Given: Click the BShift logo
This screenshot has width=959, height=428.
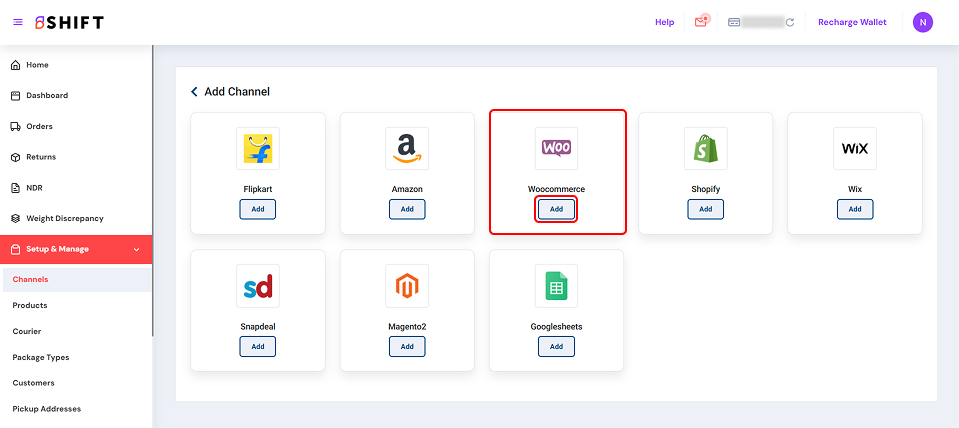Looking at the screenshot, I should 69,22.
